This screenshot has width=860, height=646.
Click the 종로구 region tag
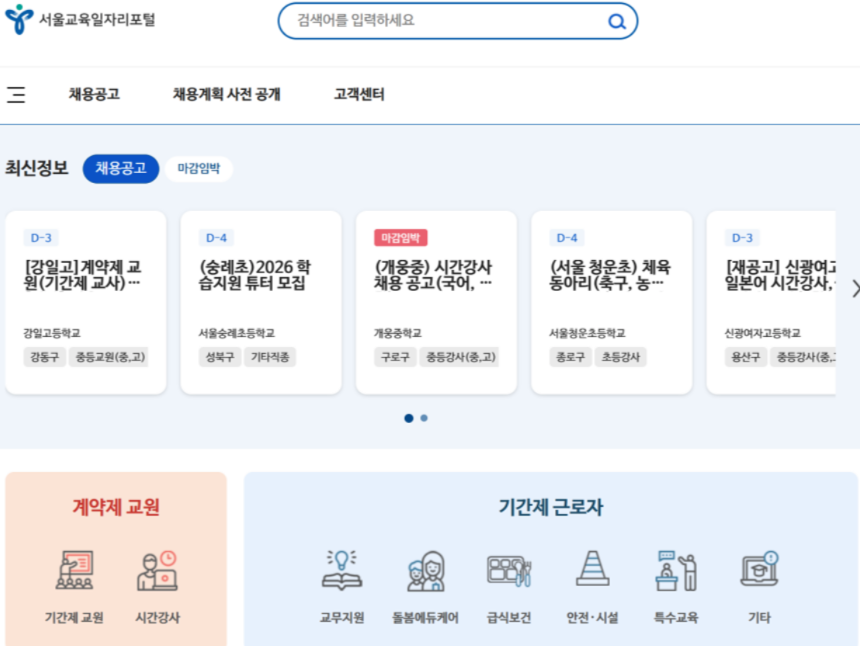point(570,357)
